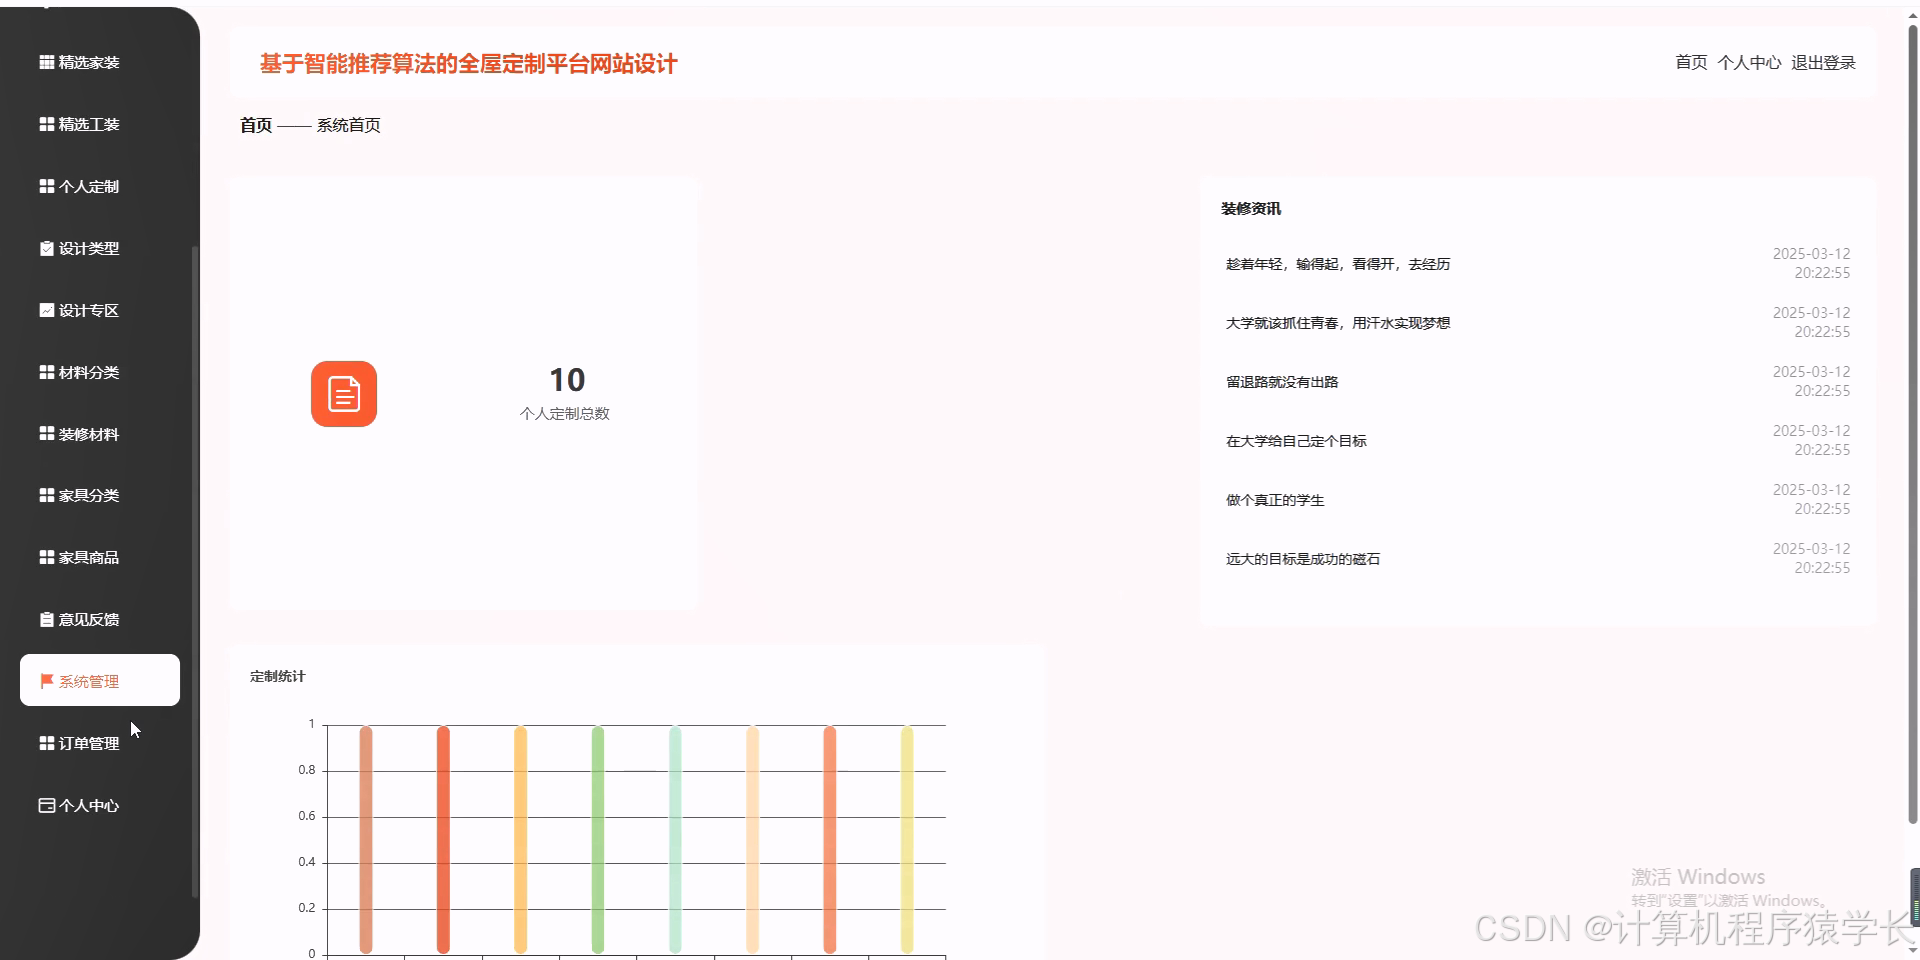Click 退出登录 to log out

pos(1823,62)
